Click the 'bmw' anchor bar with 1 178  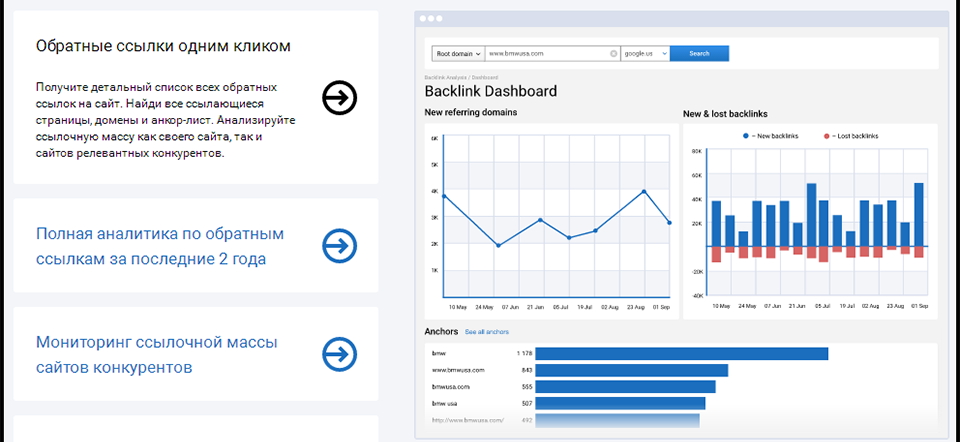click(x=682, y=354)
